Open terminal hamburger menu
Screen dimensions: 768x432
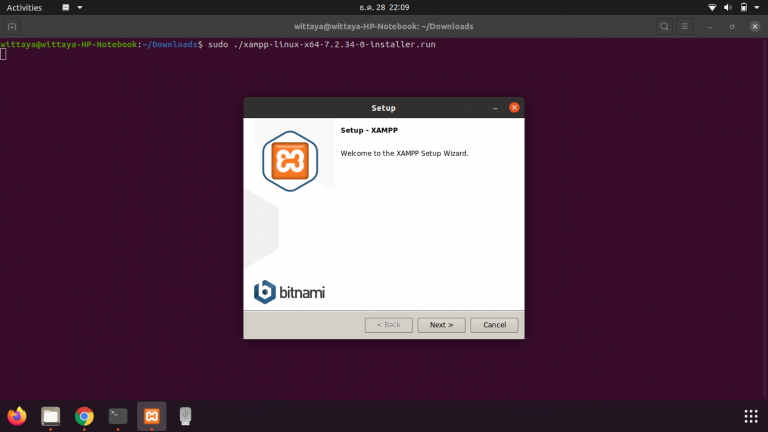coord(685,26)
